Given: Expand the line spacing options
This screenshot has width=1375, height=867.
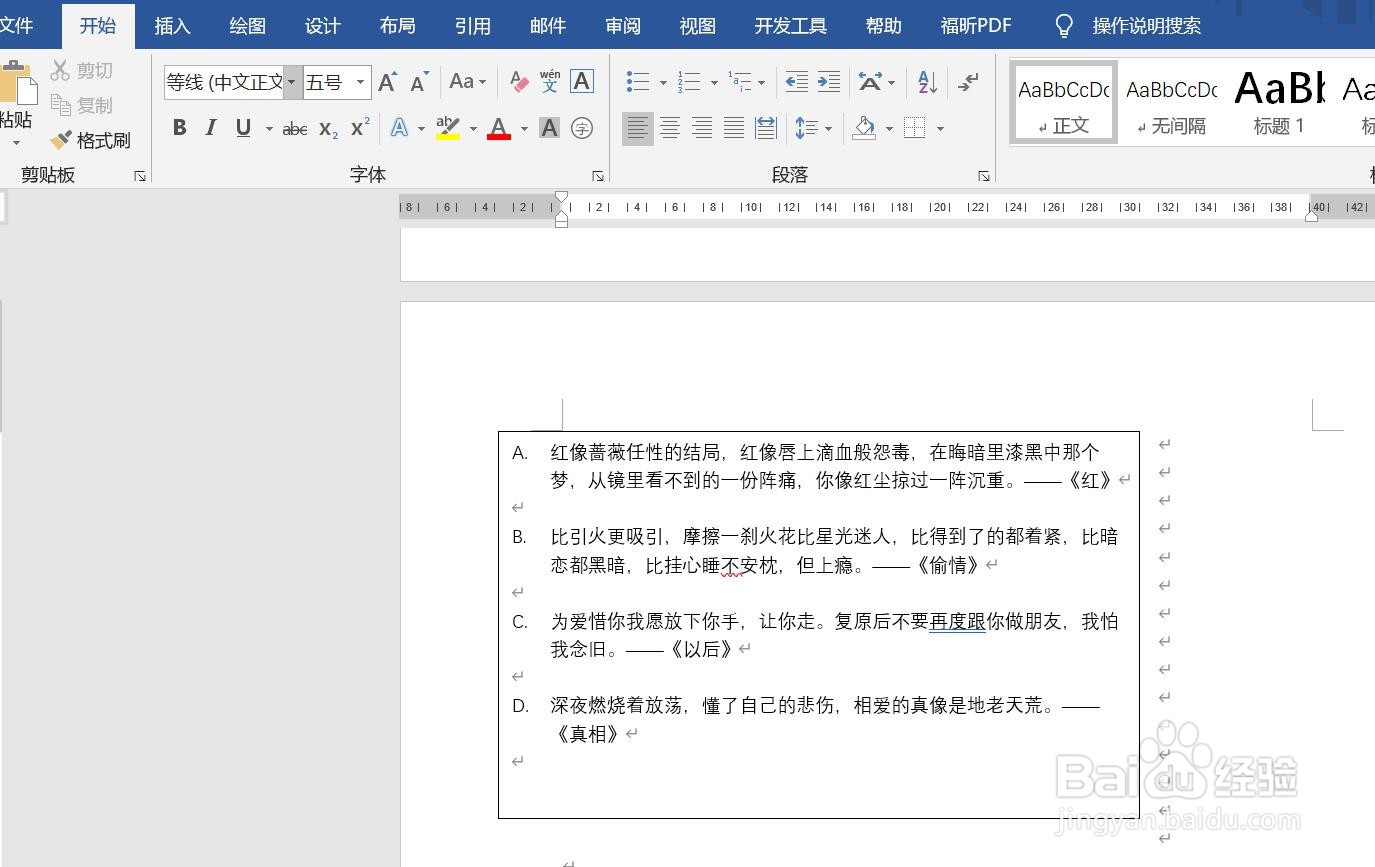Looking at the screenshot, I should (x=828, y=128).
